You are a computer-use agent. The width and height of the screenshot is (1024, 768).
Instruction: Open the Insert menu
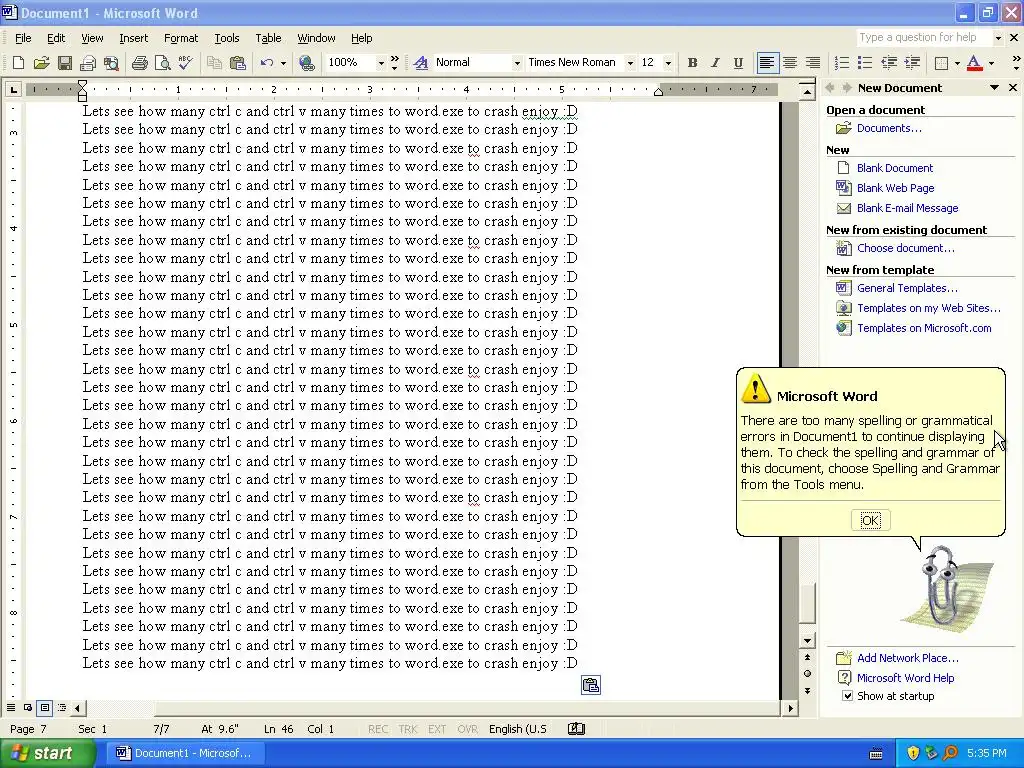[133, 38]
